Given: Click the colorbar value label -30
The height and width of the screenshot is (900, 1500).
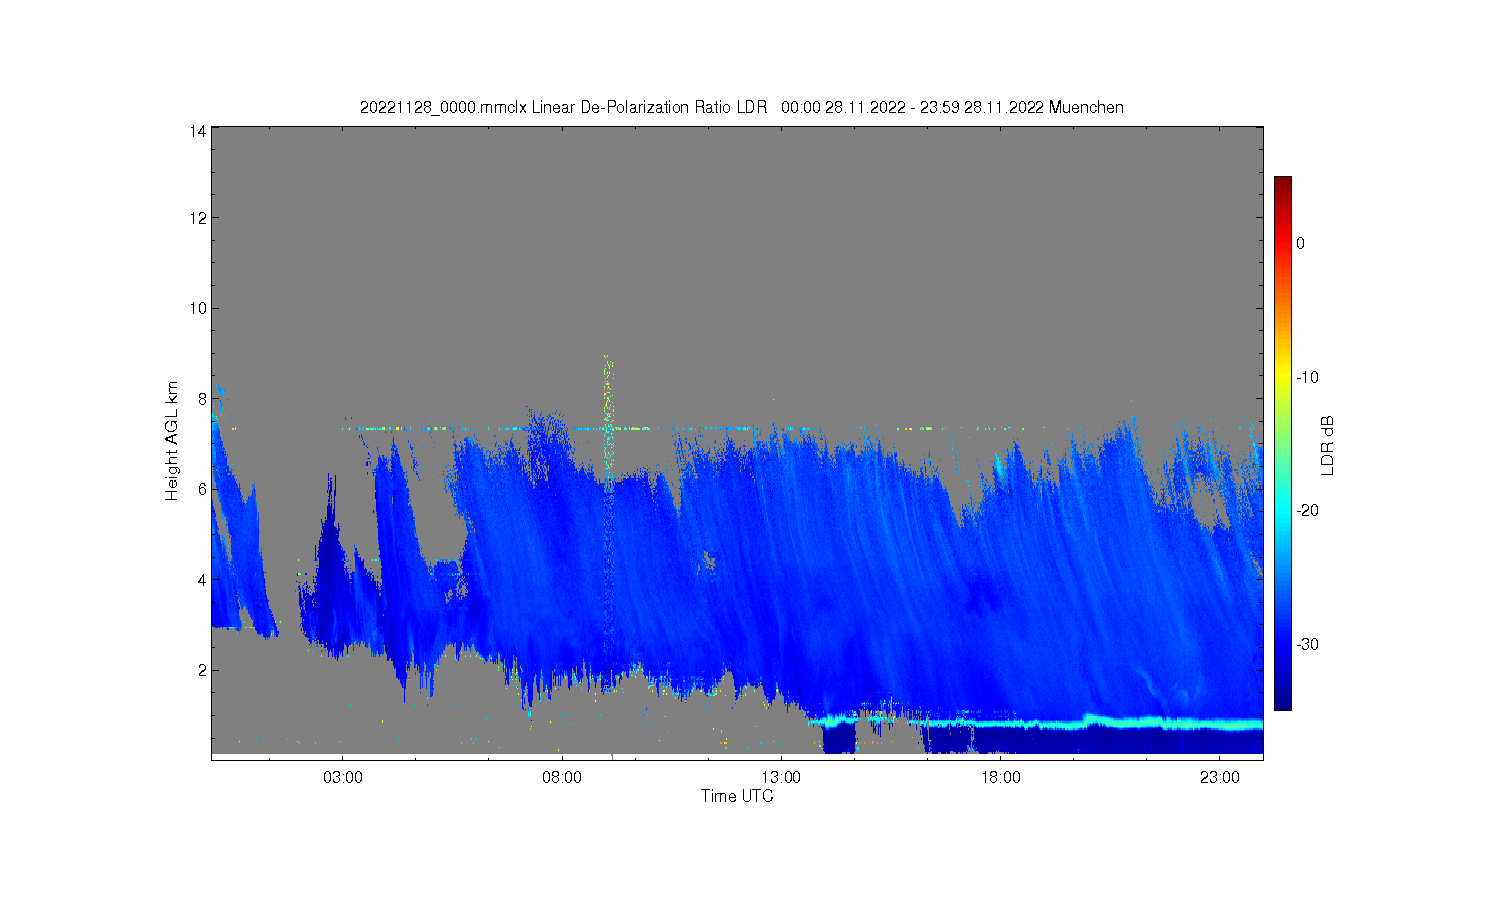Looking at the screenshot, I should point(1307,644).
